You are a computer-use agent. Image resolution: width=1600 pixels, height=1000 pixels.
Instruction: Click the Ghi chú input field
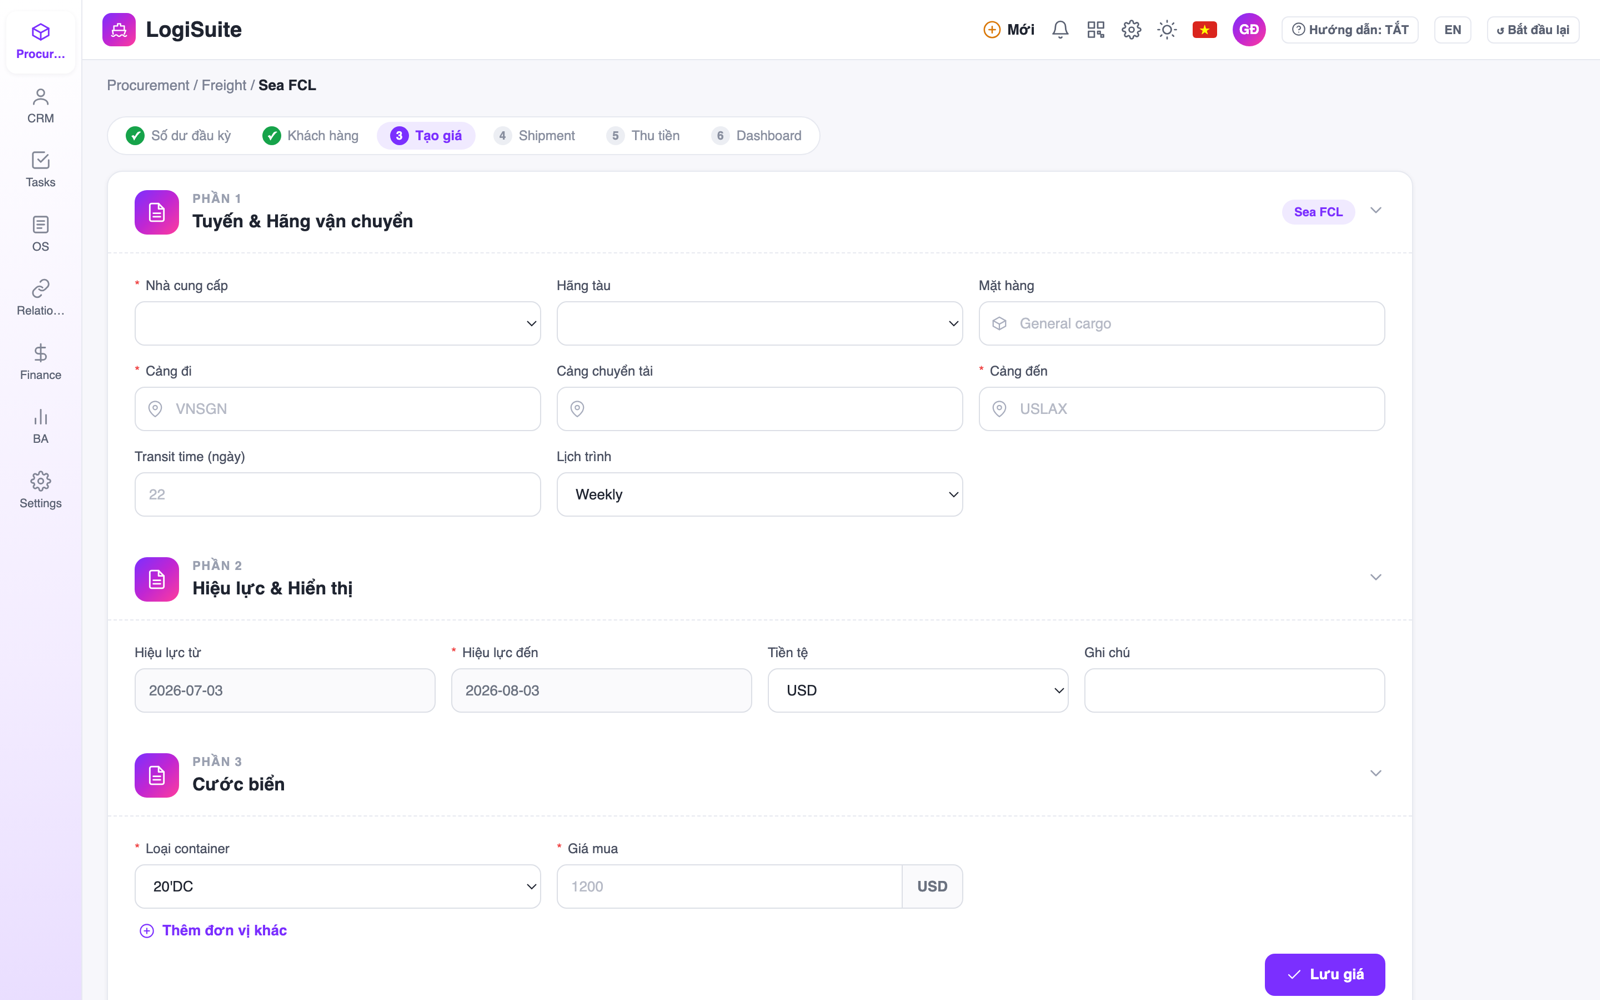[x=1234, y=691]
